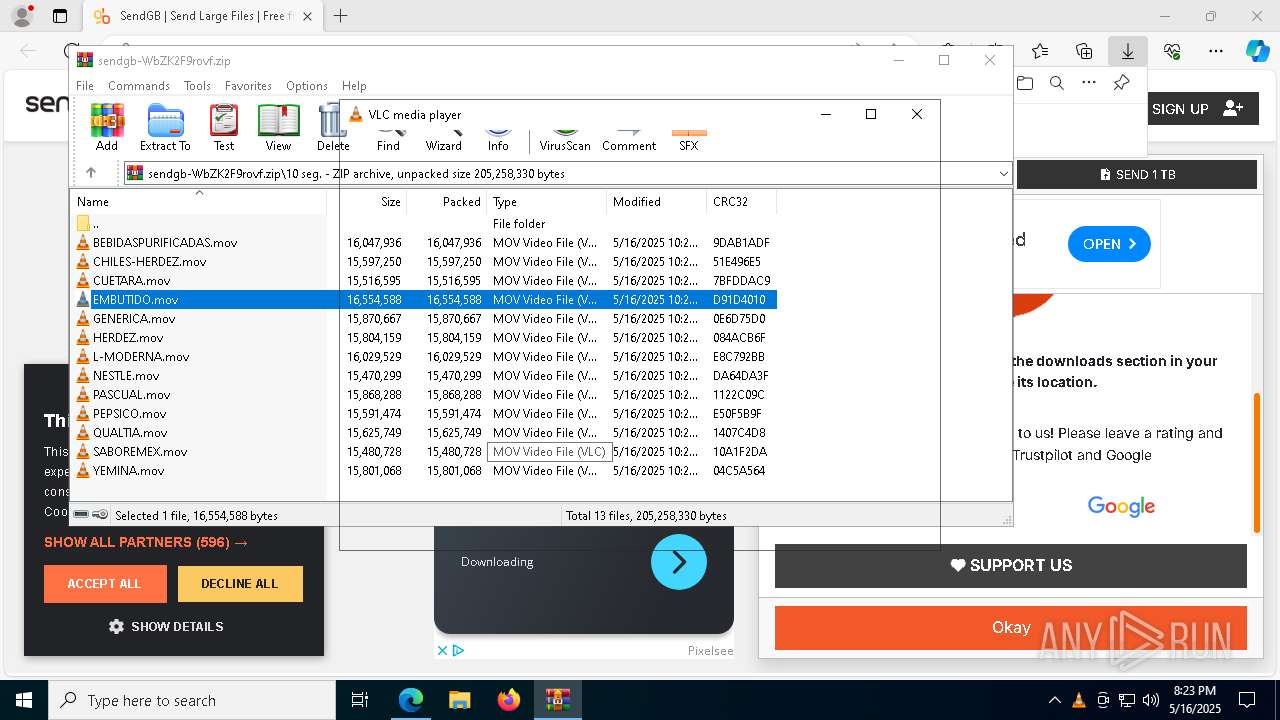Open File Explorer from taskbar
Viewport: 1280px width, 720px height.
(x=459, y=700)
